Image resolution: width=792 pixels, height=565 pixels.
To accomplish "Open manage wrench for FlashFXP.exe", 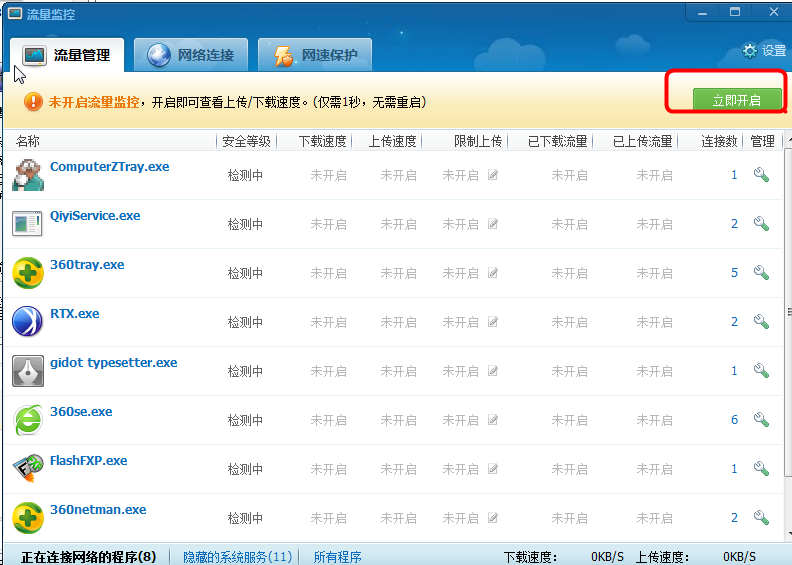I will [x=761, y=469].
